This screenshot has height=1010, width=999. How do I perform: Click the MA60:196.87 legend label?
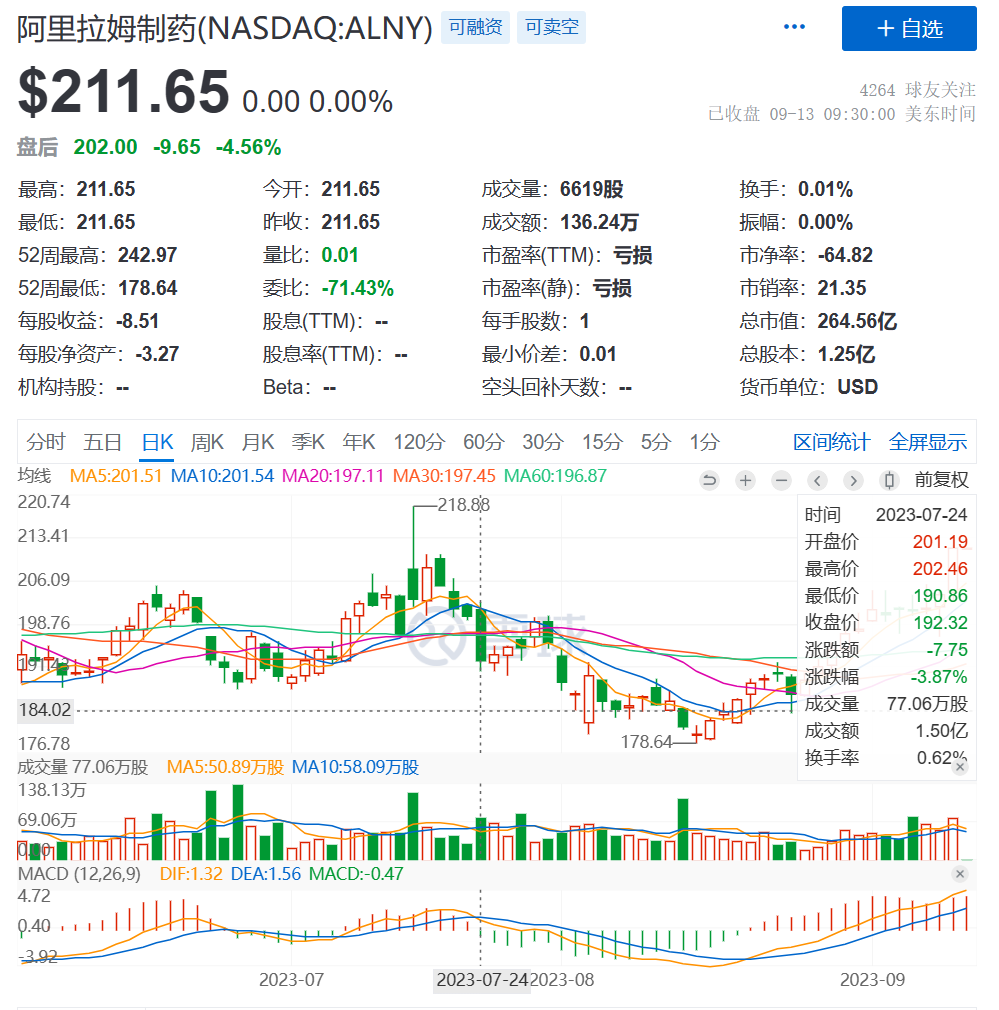point(555,476)
